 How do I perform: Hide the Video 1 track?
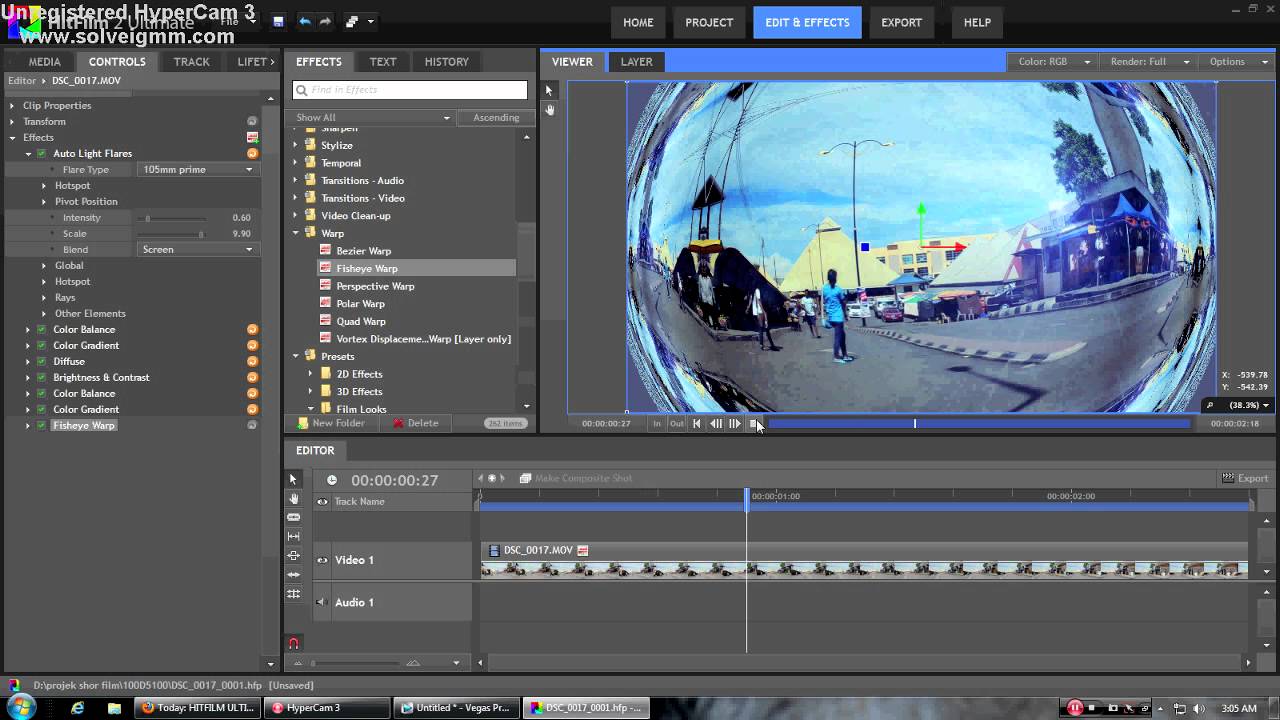(322, 560)
